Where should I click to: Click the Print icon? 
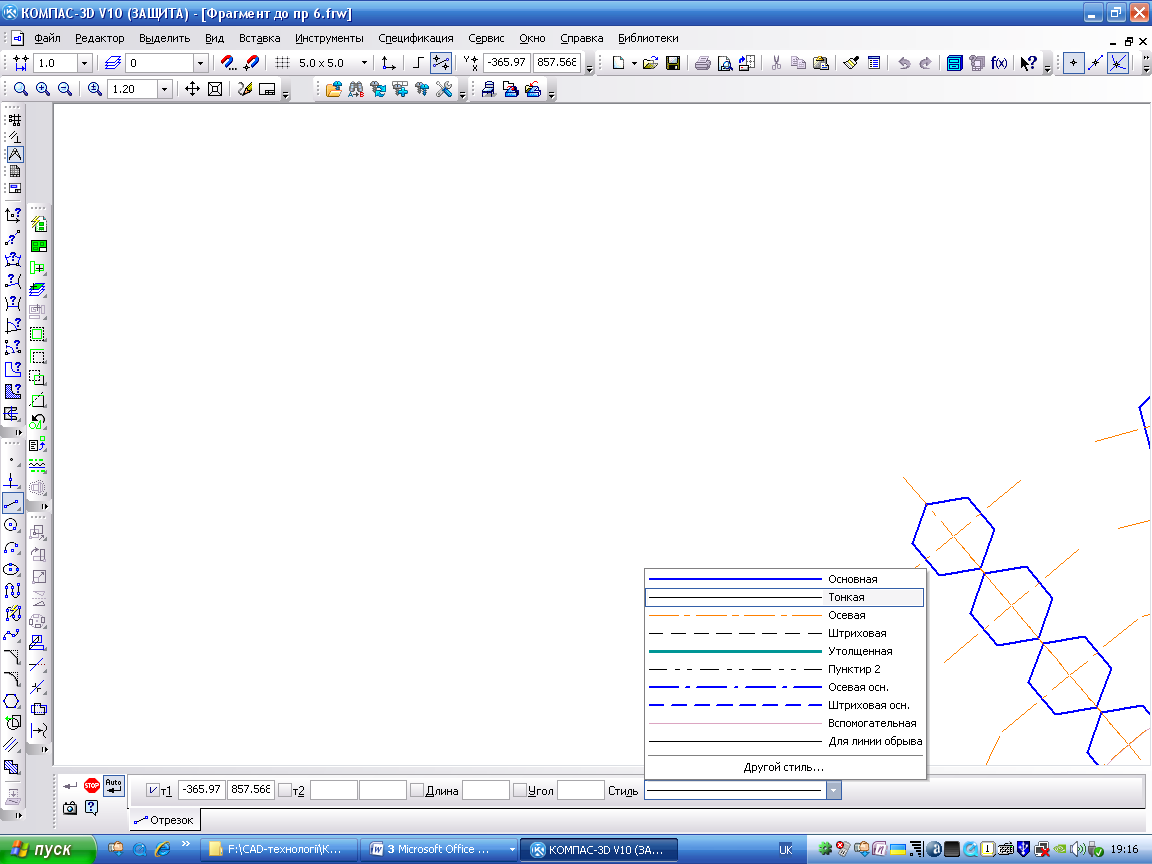[702, 63]
